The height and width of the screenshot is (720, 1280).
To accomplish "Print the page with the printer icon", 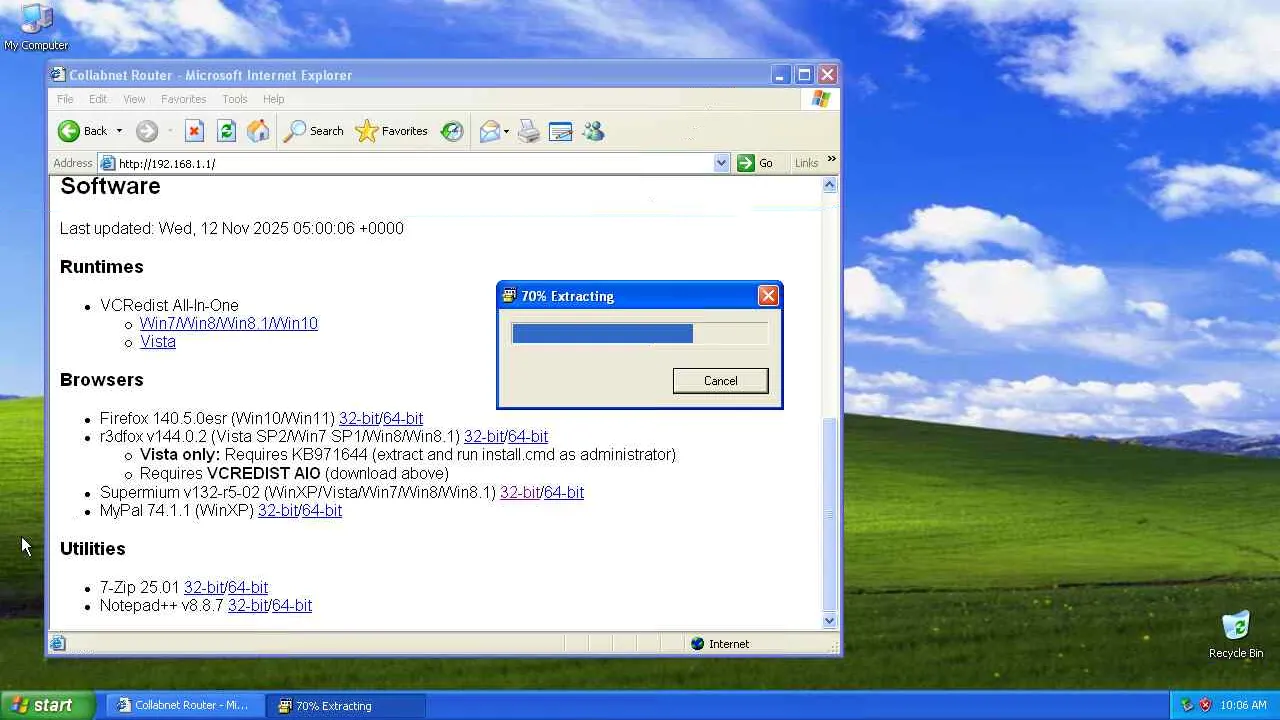I will pyautogui.click(x=529, y=131).
